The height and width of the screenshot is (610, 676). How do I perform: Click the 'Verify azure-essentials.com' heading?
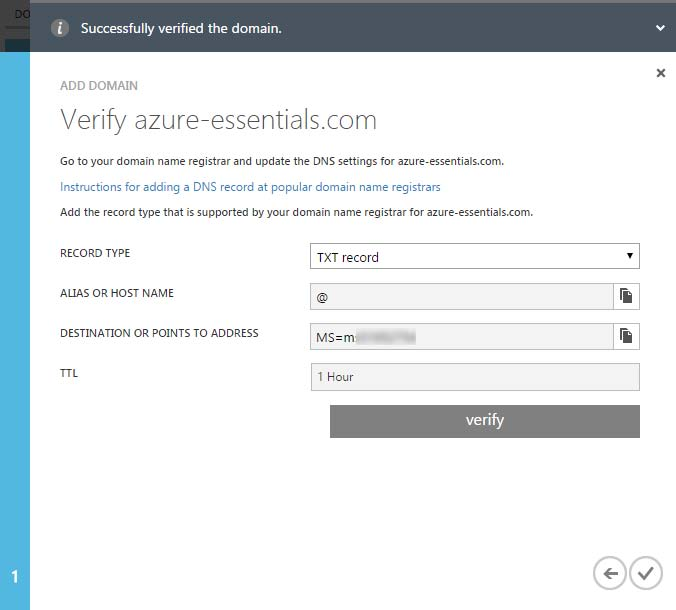point(218,121)
